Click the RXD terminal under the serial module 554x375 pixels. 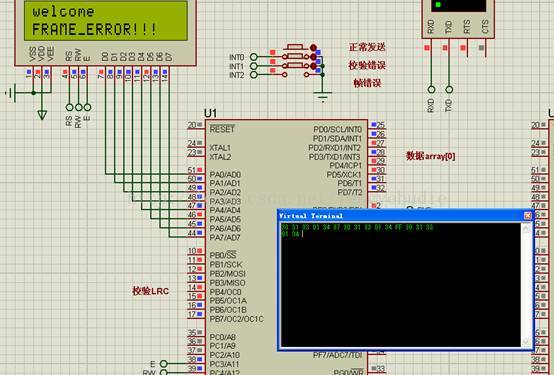coord(431,89)
